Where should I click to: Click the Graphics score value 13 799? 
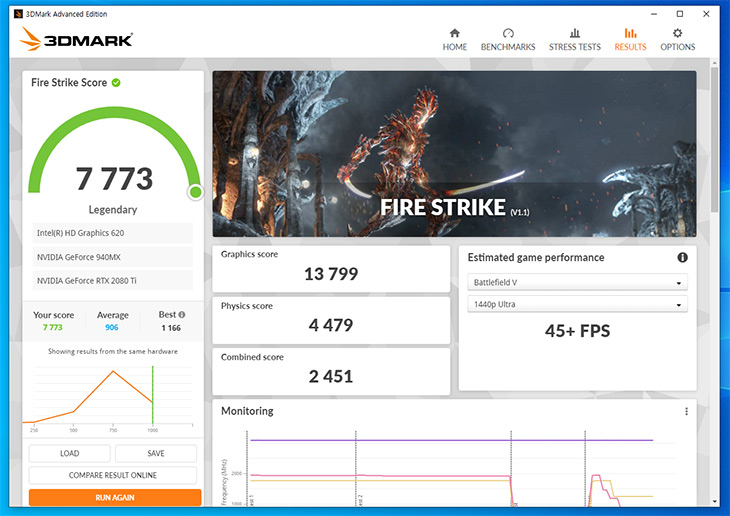point(331,274)
